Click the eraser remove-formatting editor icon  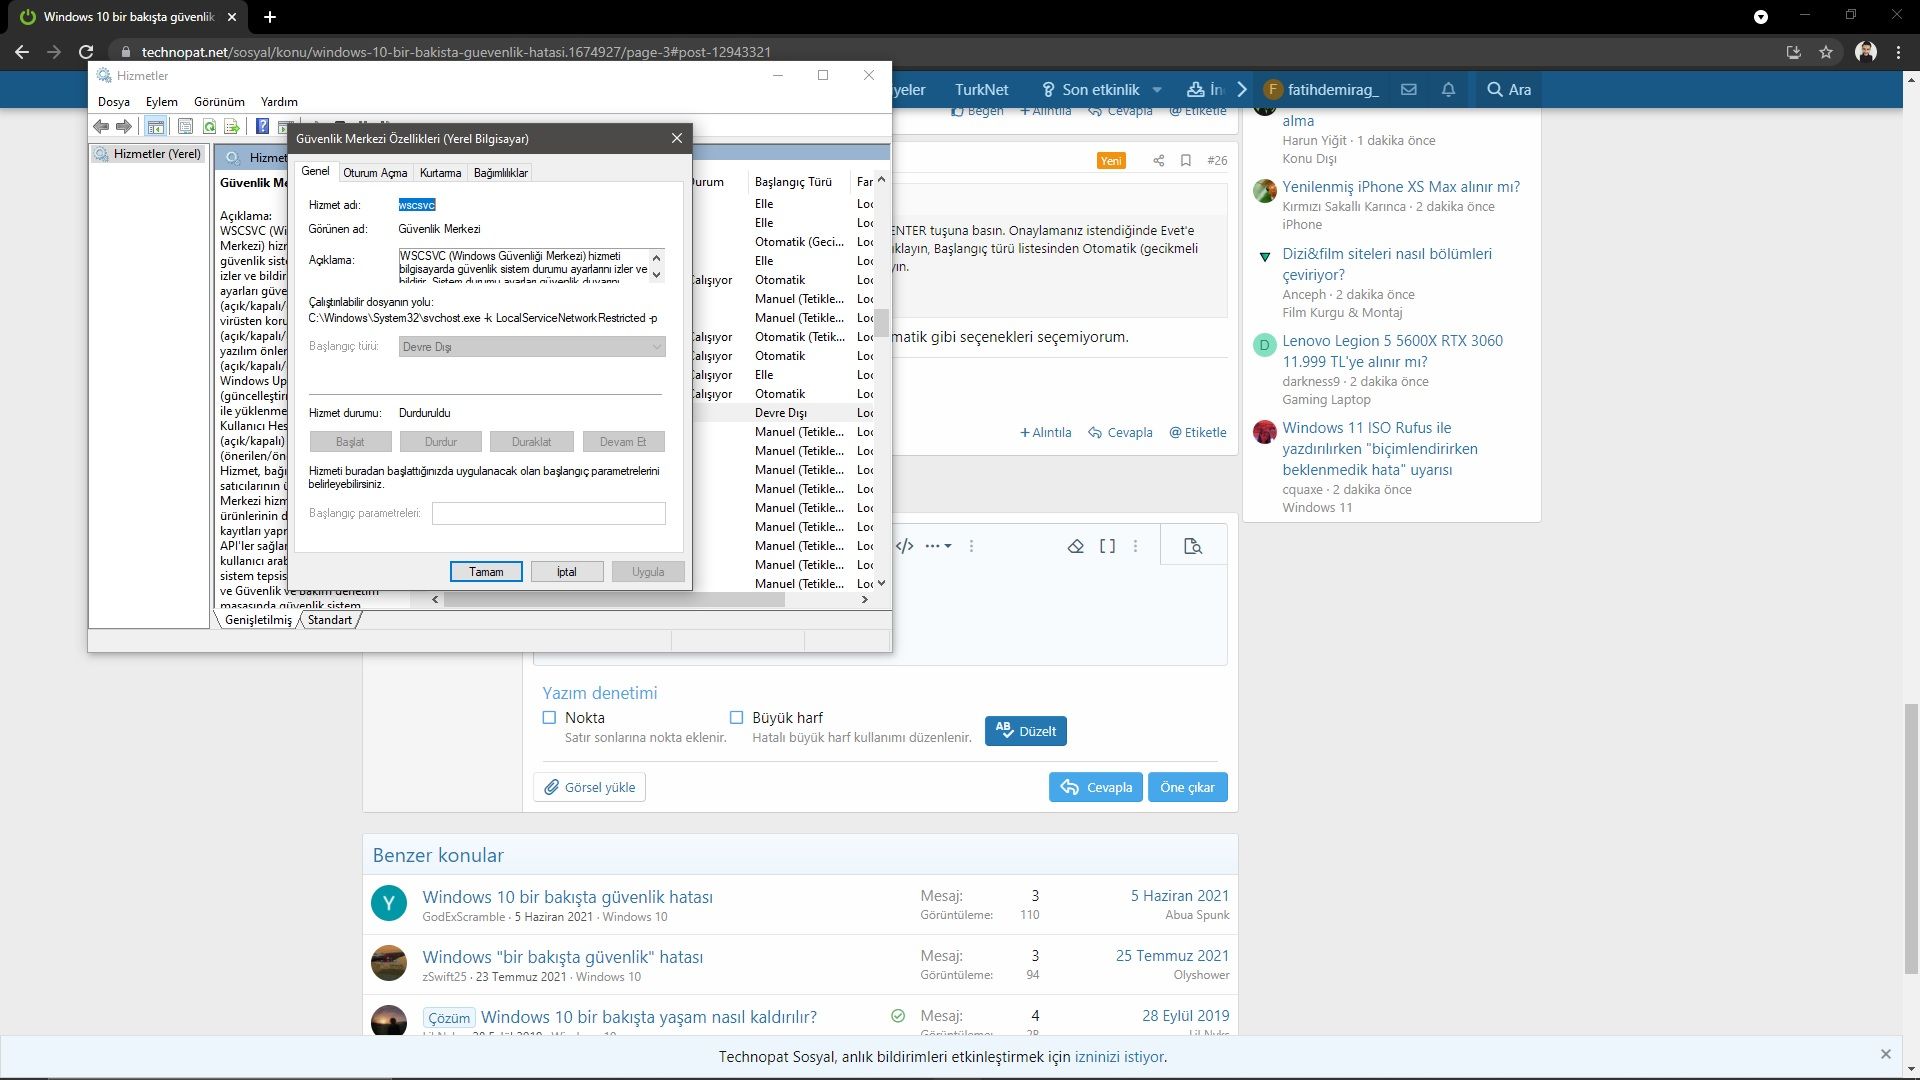coord(1076,546)
